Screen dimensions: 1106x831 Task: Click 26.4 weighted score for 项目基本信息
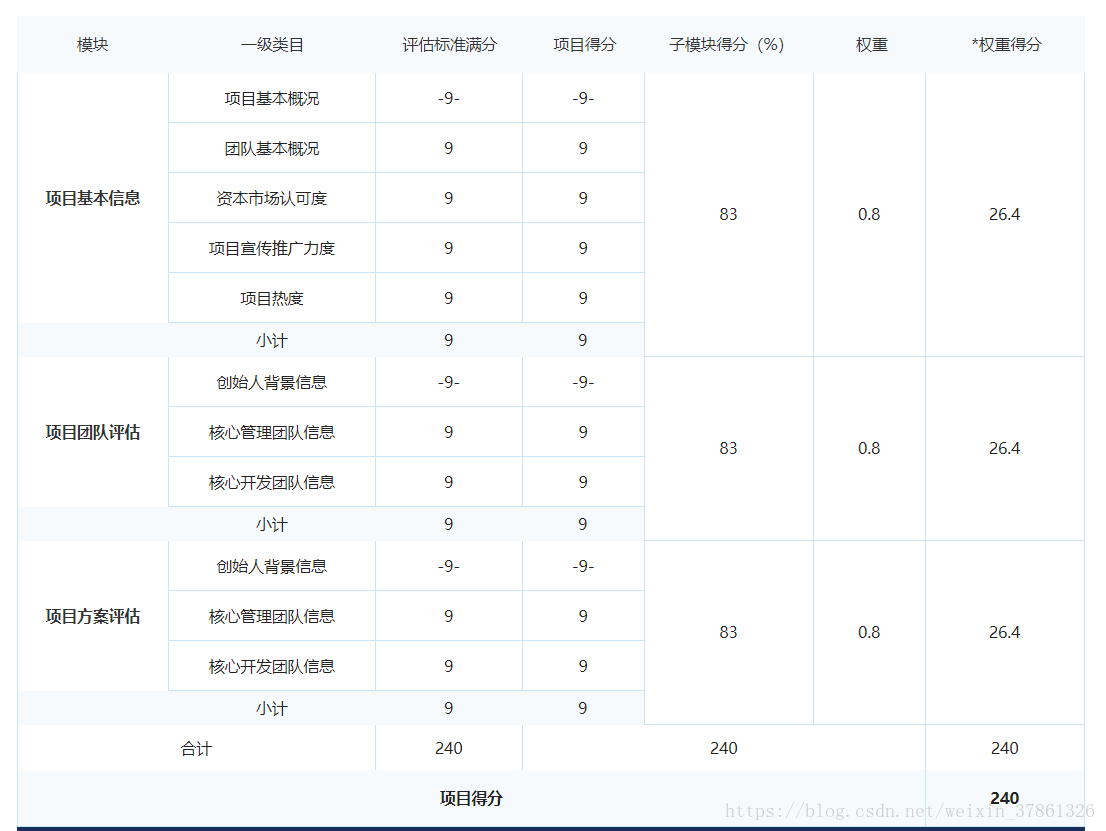point(1004,214)
